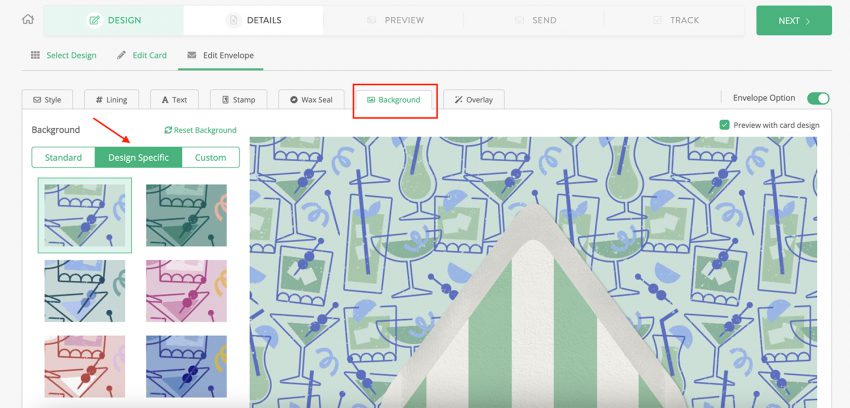Image resolution: width=850 pixels, height=408 pixels.
Task: Switch to the Text tab
Action: click(x=174, y=100)
